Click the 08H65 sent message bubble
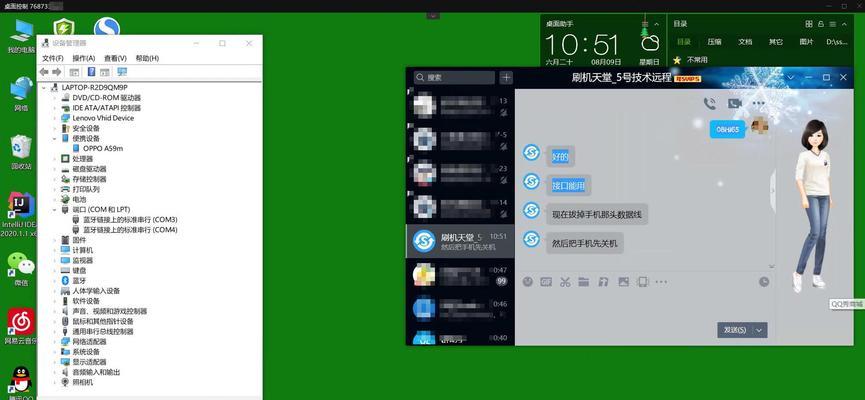Viewport: 865px width, 400px height. (x=727, y=129)
